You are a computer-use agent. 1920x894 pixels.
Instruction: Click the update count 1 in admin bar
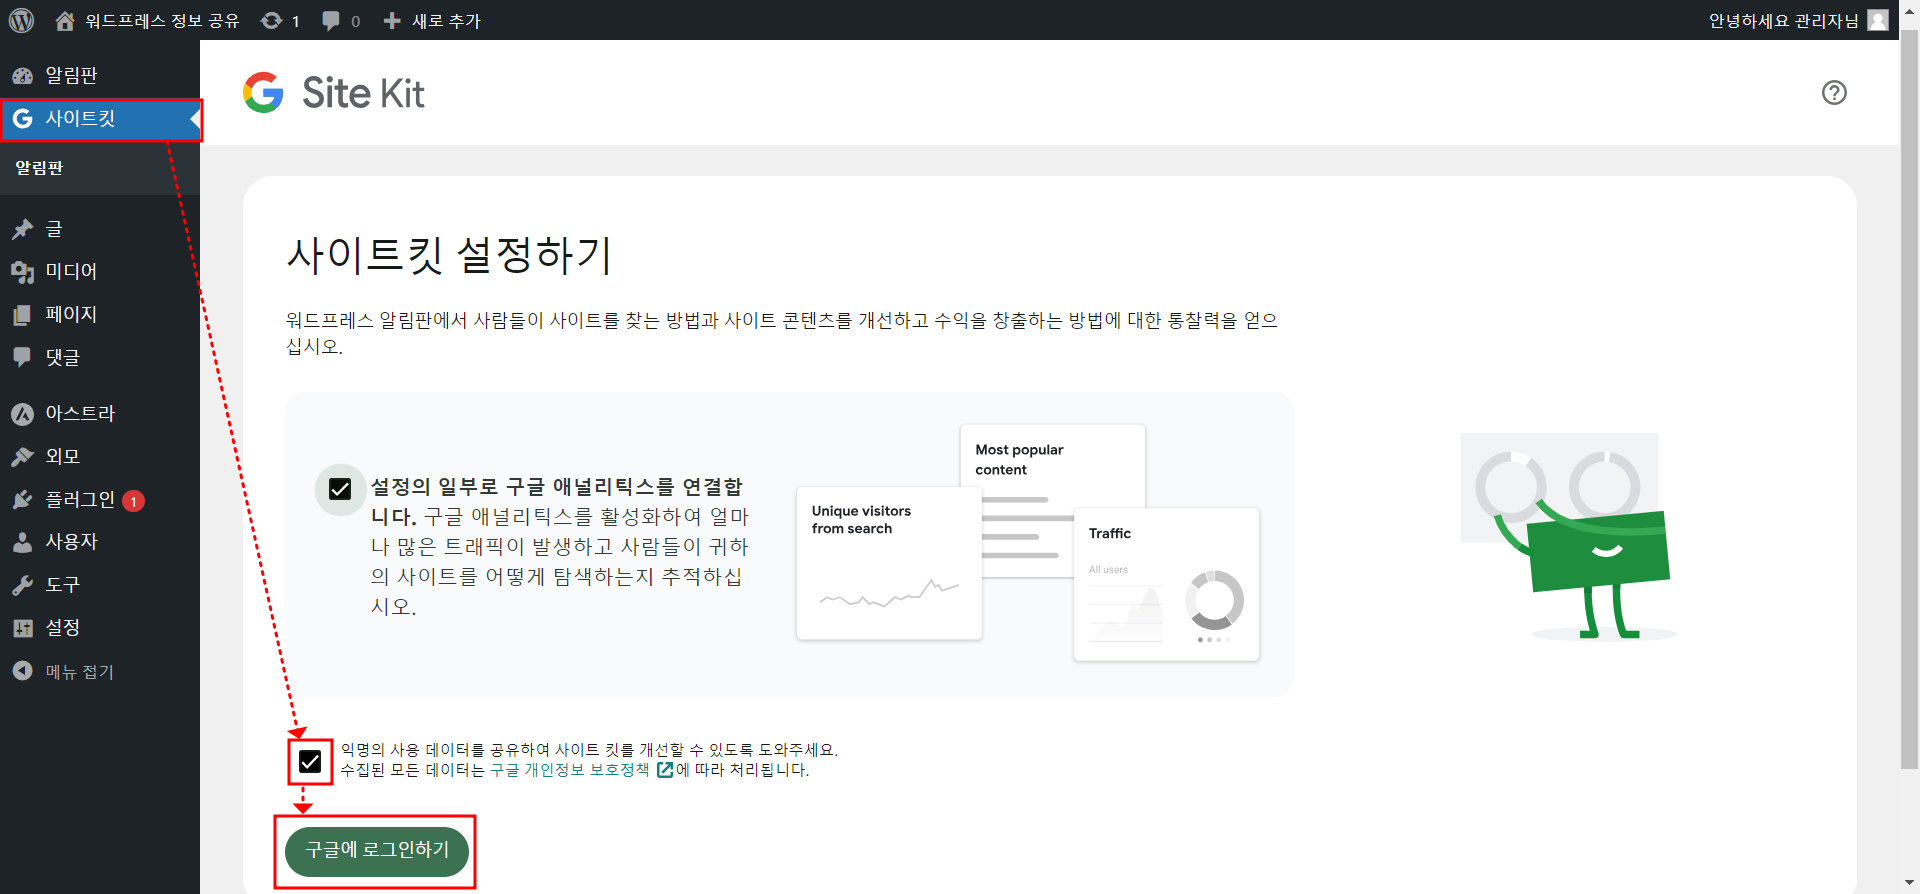pyautogui.click(x=295, y=21)
